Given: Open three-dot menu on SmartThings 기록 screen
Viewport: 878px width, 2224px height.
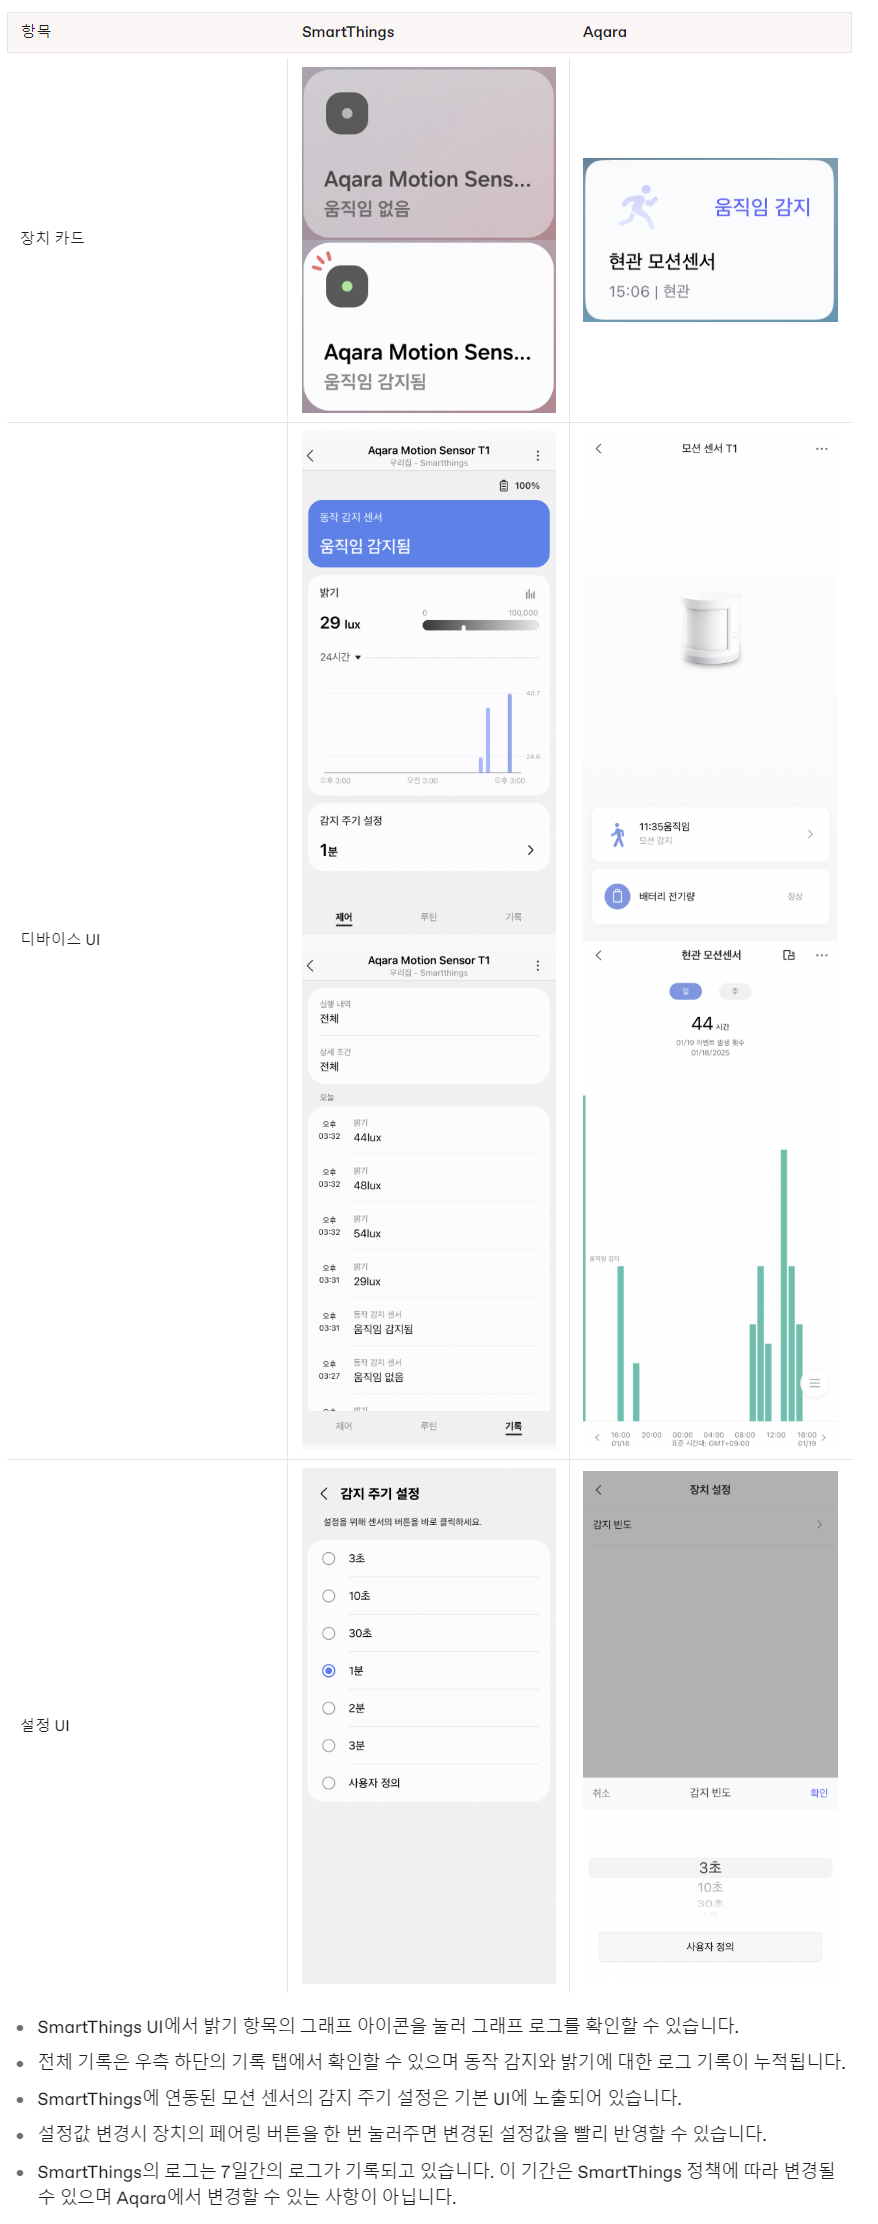Looking at the screenshot, I should (x=538, y=965).
